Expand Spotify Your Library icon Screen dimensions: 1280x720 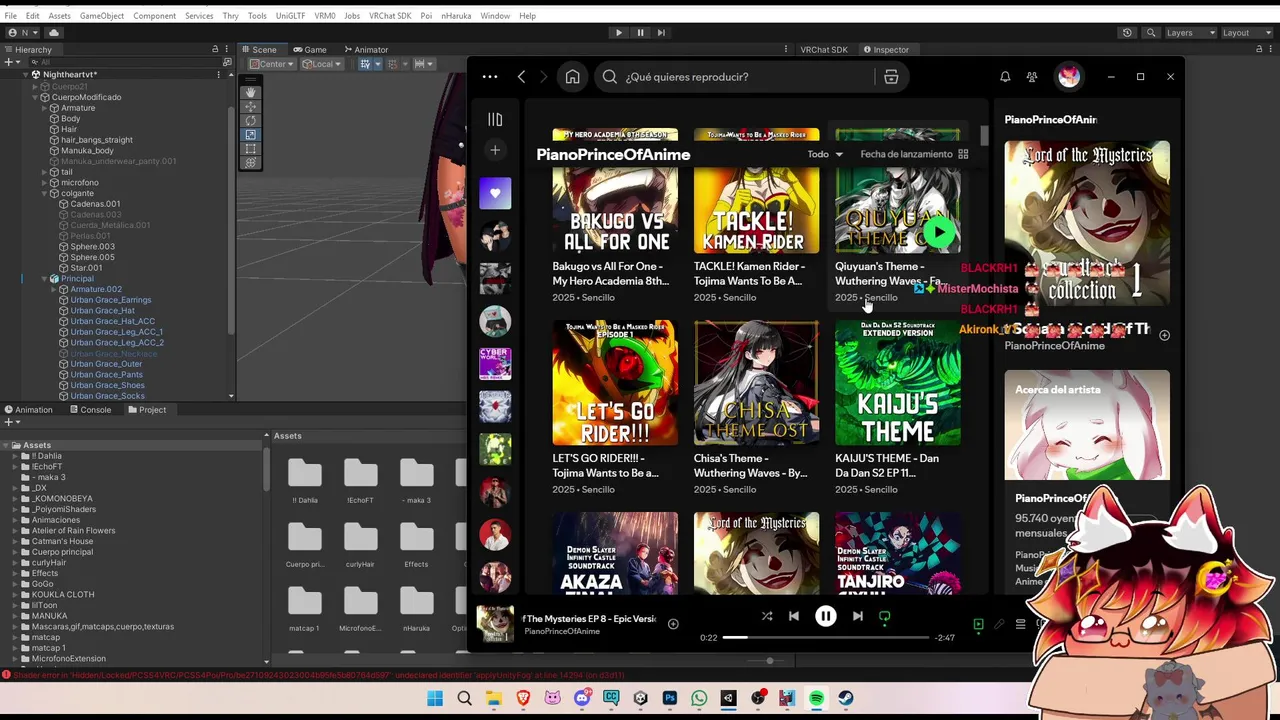click(x=495, y=120)
